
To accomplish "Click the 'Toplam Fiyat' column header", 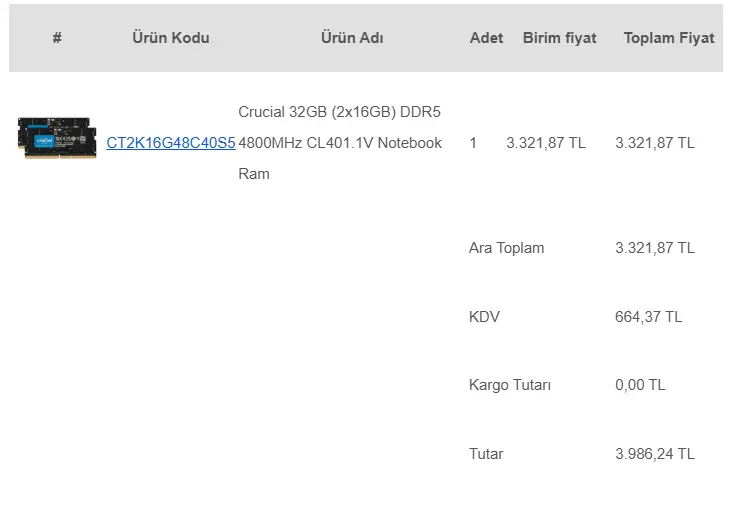I will [x=669, y=38].
